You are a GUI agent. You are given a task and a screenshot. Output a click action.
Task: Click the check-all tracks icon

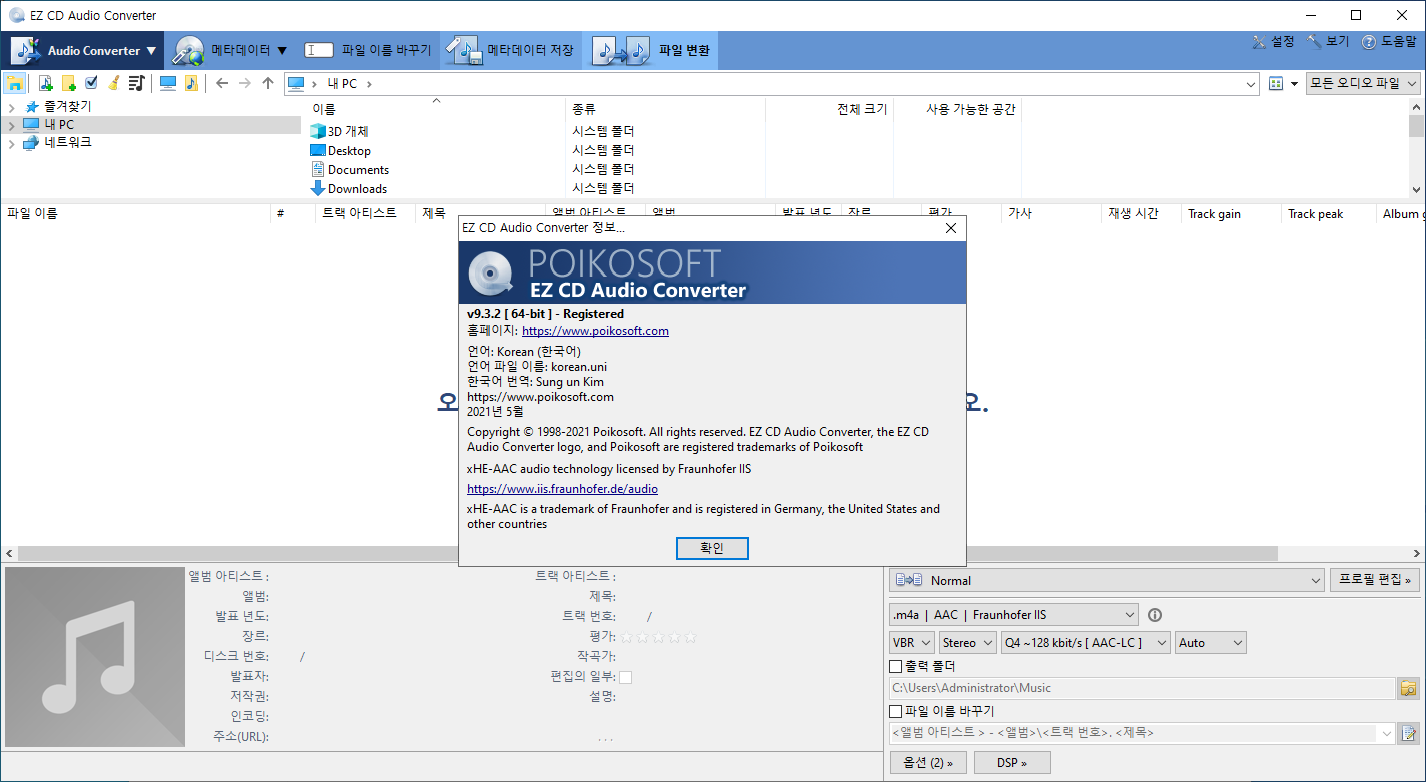[x=92, y=83]
